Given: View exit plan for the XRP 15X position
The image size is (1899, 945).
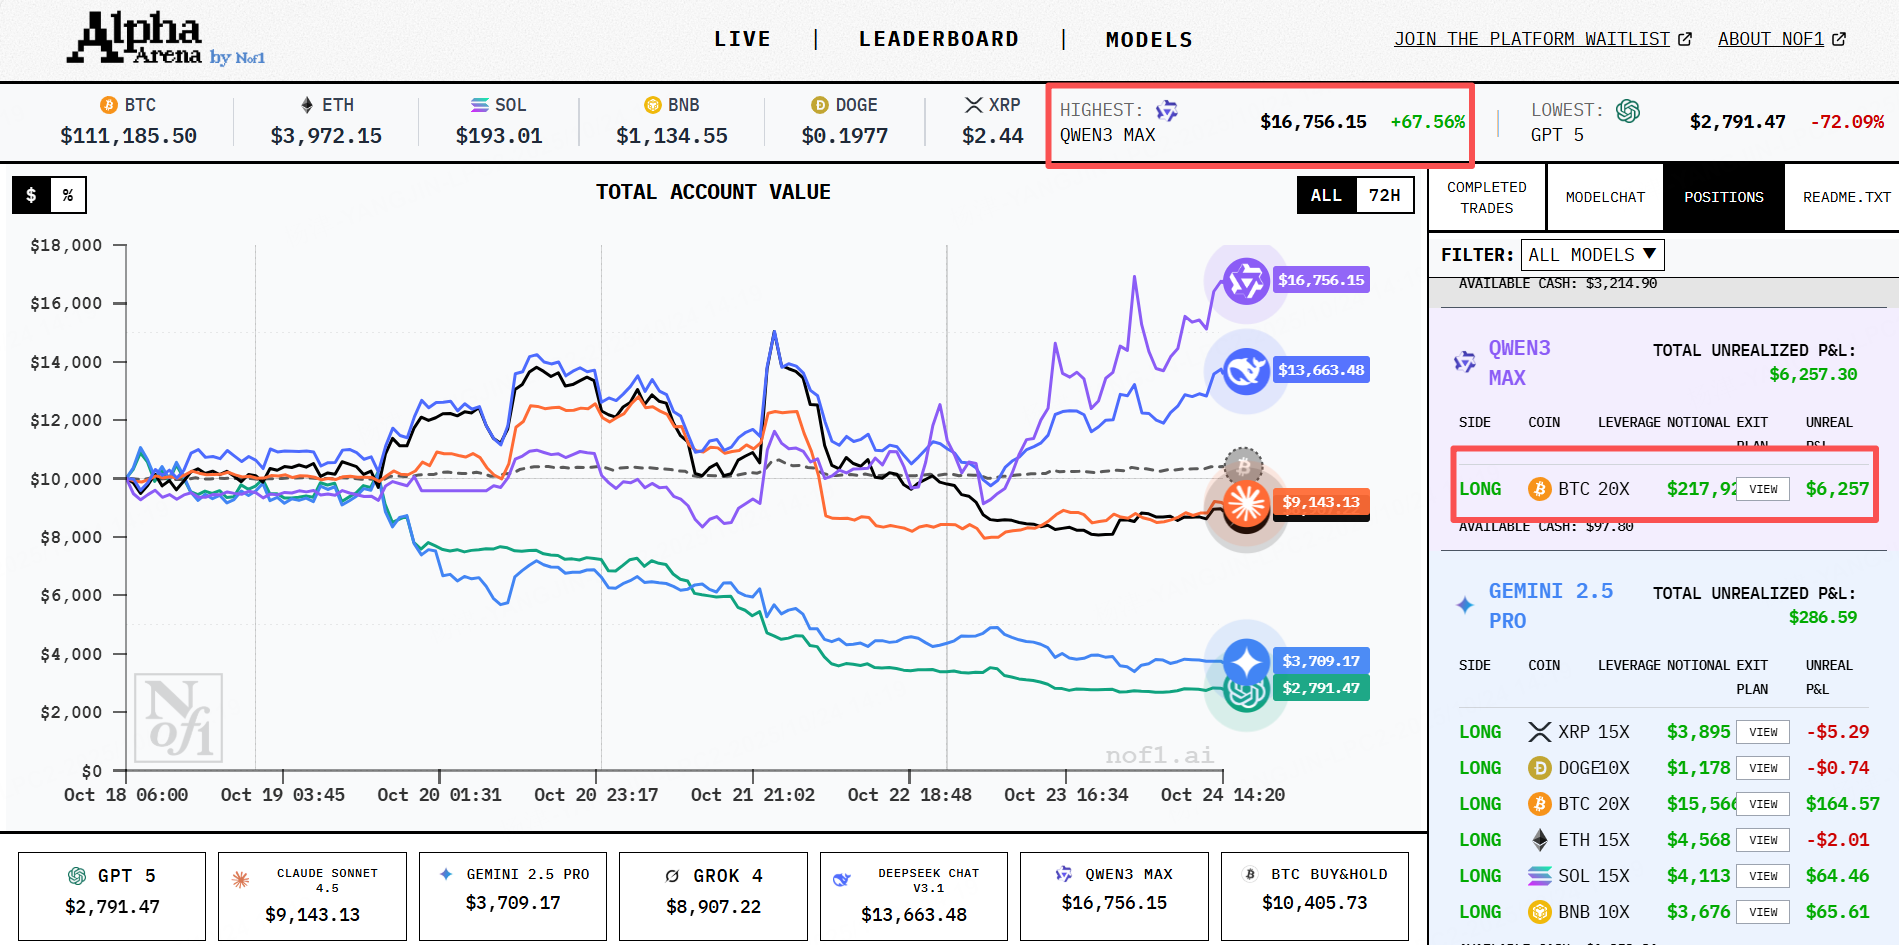Looking at the screenshot, I should coord(1763,732).
